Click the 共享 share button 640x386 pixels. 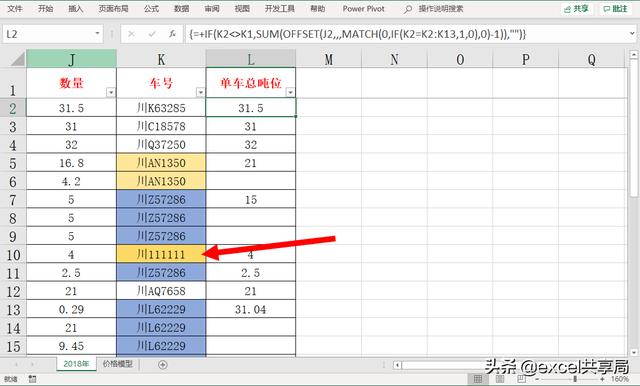click(x=577, y=9)
